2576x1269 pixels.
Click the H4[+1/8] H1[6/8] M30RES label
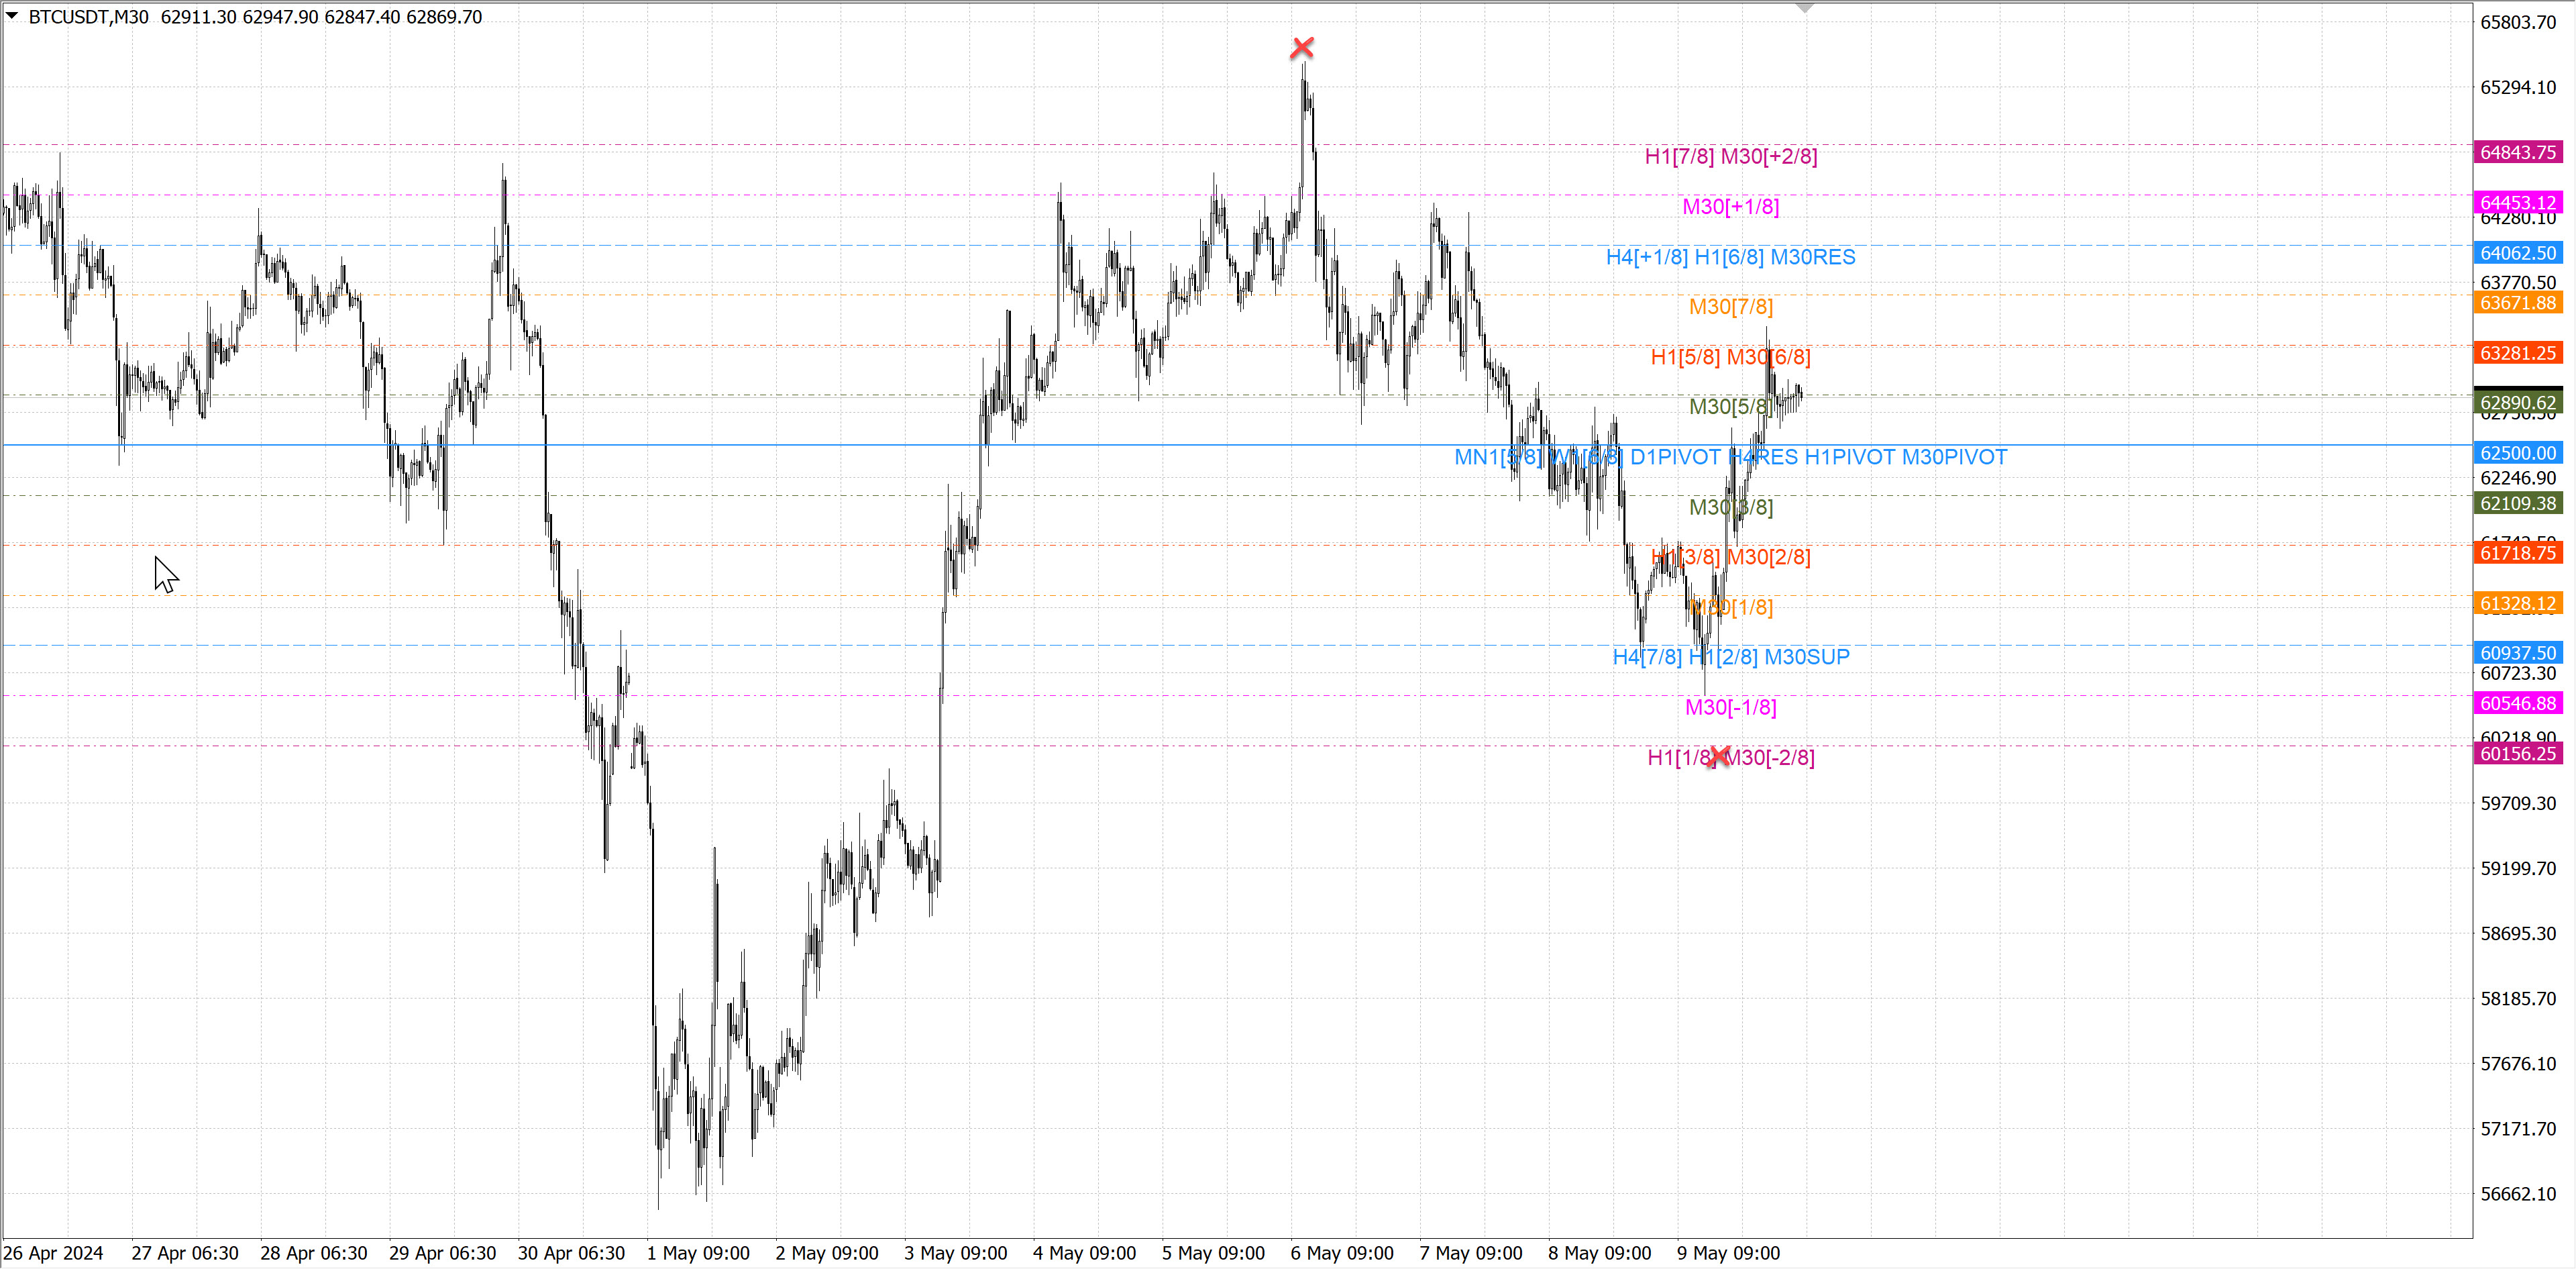coord(1730,257)
